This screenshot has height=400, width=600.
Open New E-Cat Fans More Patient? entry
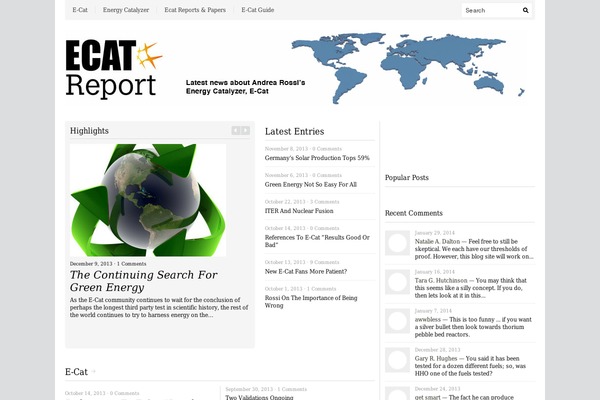click(x=306, y=271)
